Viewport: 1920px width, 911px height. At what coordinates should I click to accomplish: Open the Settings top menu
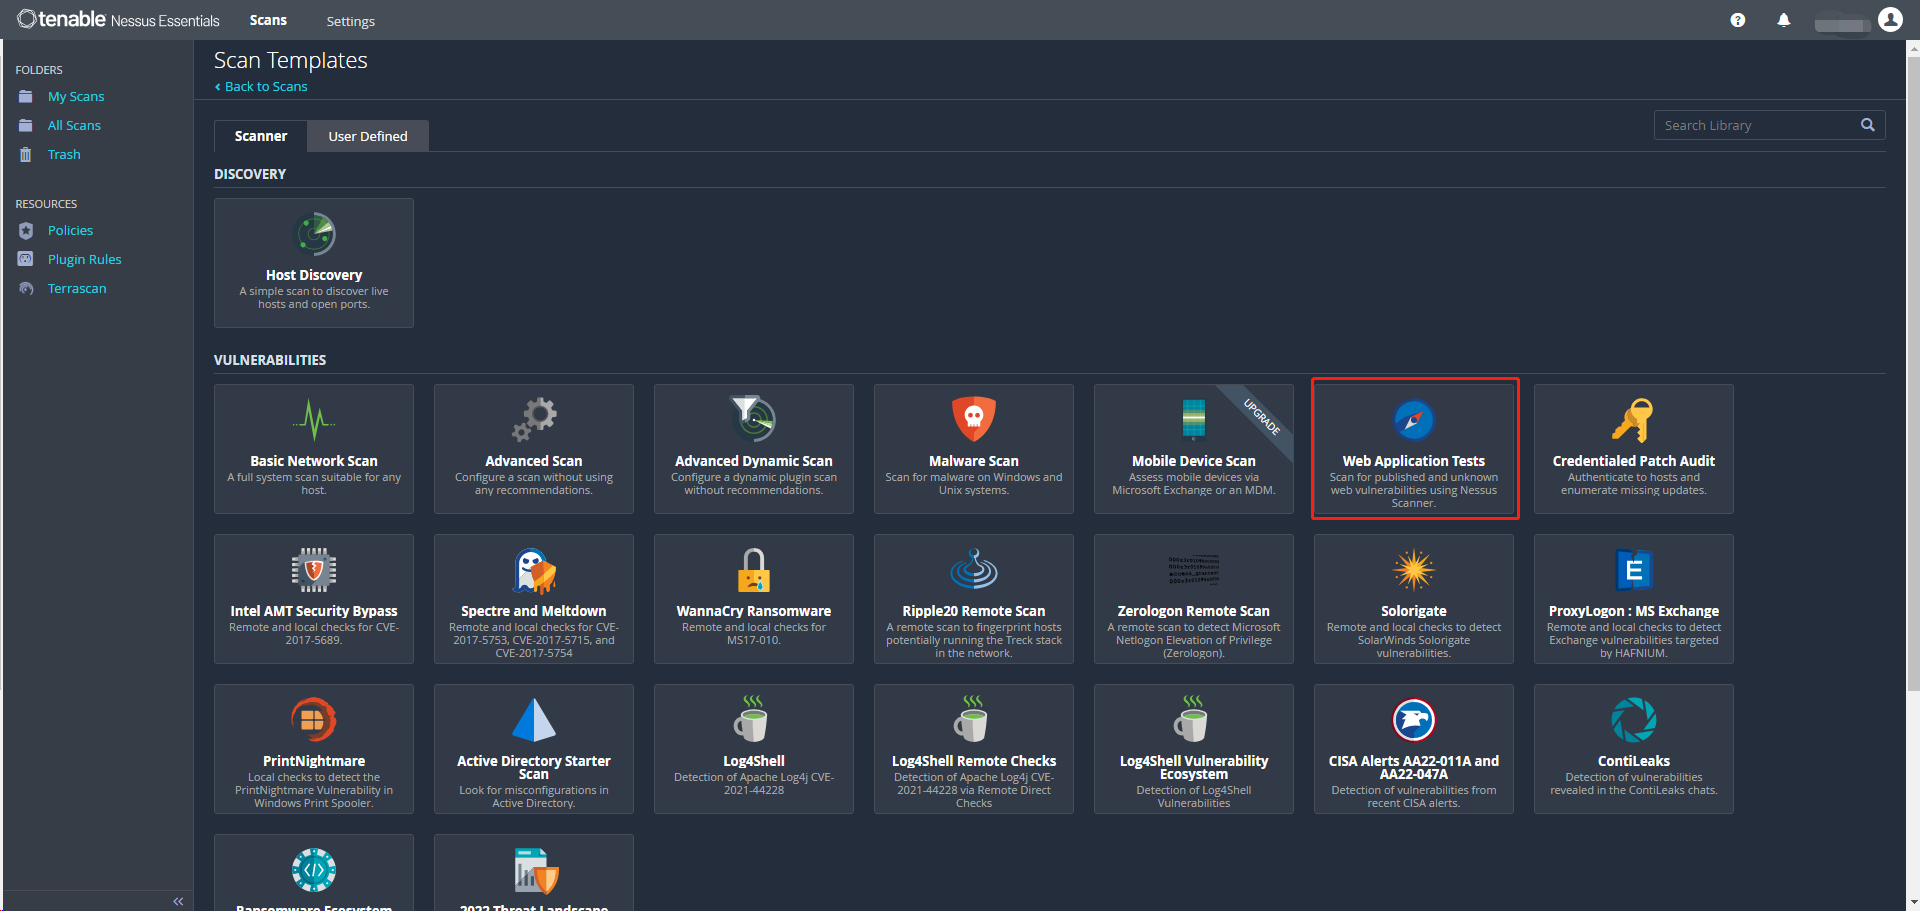351,21
